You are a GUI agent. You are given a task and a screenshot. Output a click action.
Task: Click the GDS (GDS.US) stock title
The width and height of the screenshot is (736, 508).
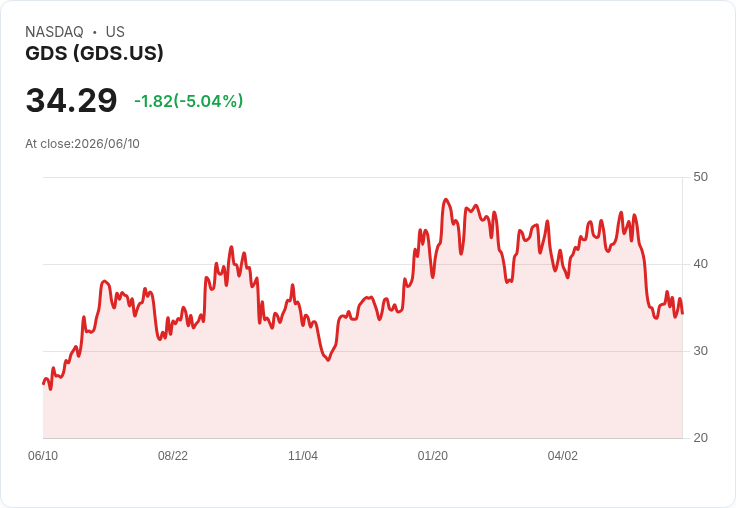(94, 53)
